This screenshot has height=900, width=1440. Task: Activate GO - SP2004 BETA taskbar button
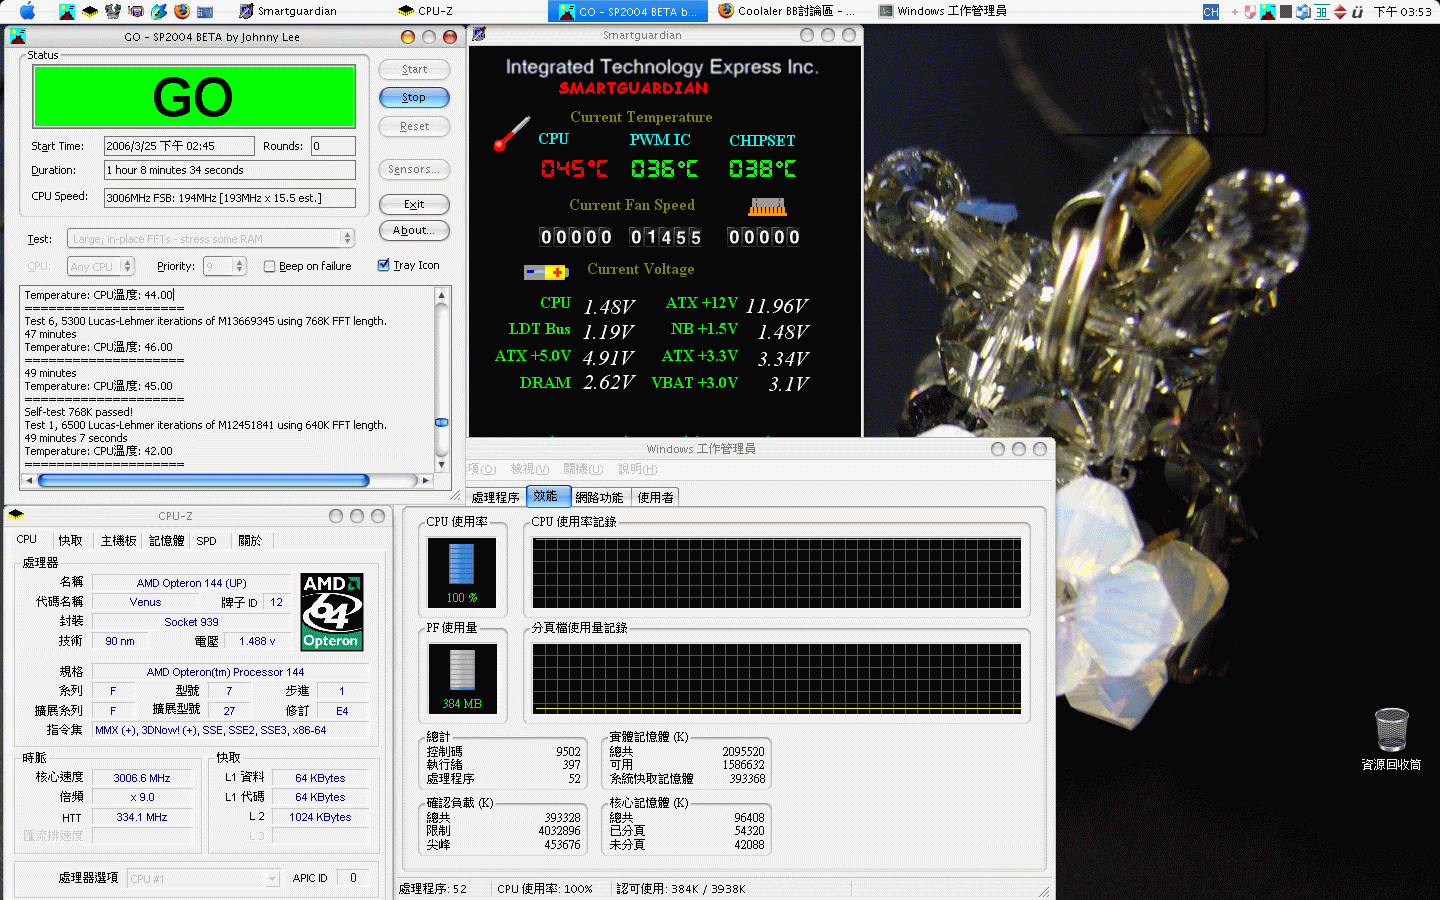(x=628, y=11)
